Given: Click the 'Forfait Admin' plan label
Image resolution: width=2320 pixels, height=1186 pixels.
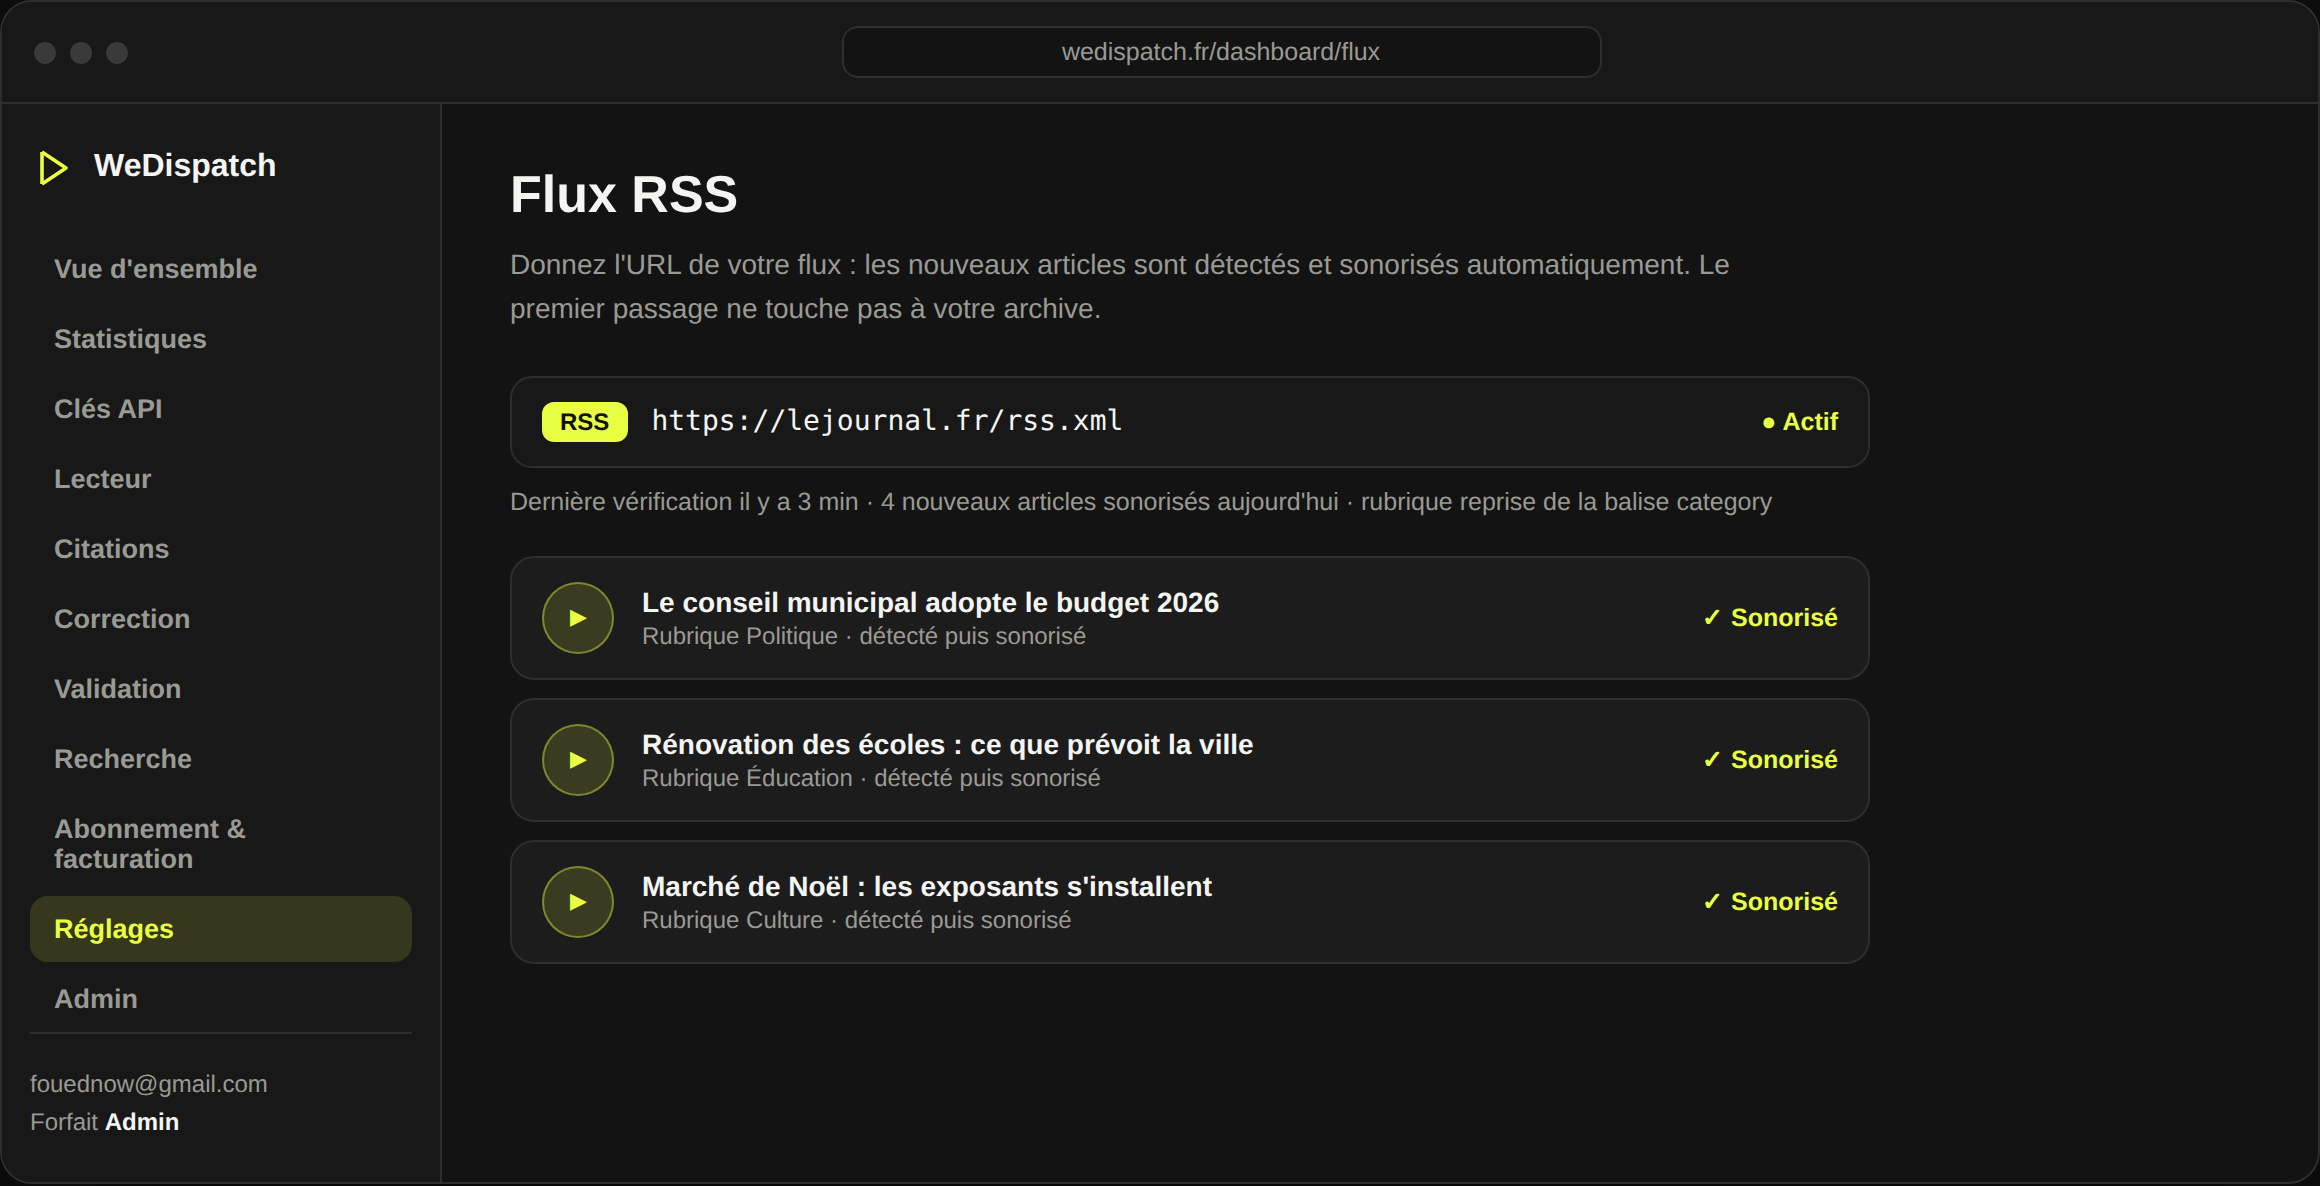Looking at the screenshot, I should pyautogui.click(x=105, y=1122).
